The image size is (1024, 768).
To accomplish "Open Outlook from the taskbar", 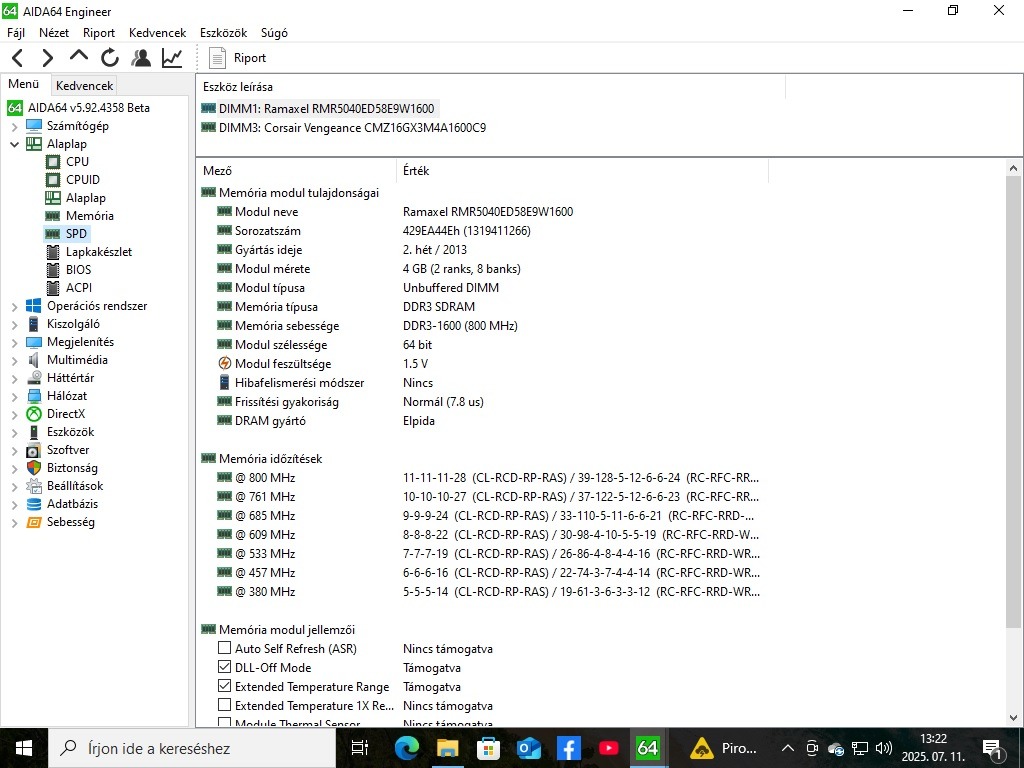I will click(x=528, y=748).
